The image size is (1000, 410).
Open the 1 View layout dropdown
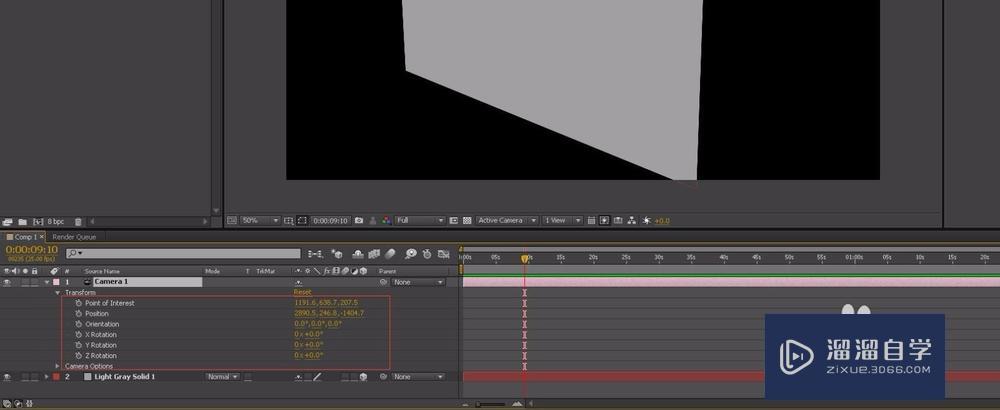point(562,220)
